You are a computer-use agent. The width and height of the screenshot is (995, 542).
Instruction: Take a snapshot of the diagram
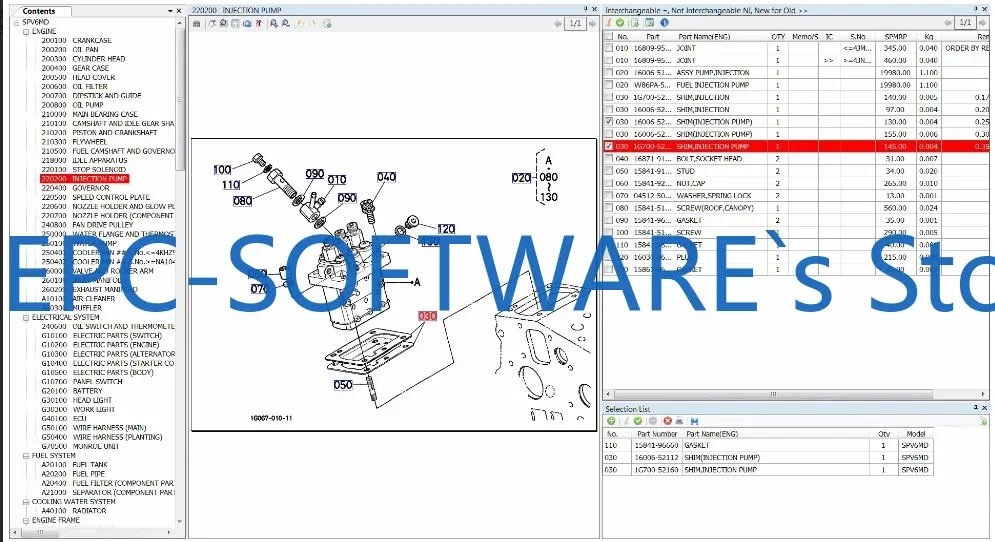tap(247, 23)
